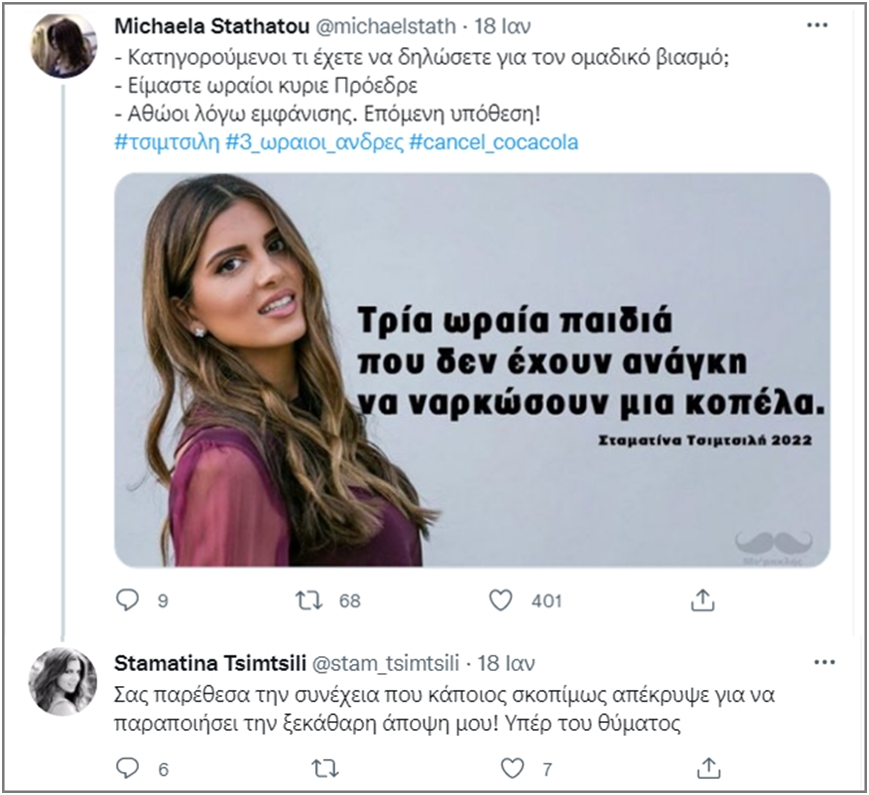Like Michaela Stathatou's tweet
The width and height of the screenshot is (869, 795).
pyautogui.click(x=500, y=600)
